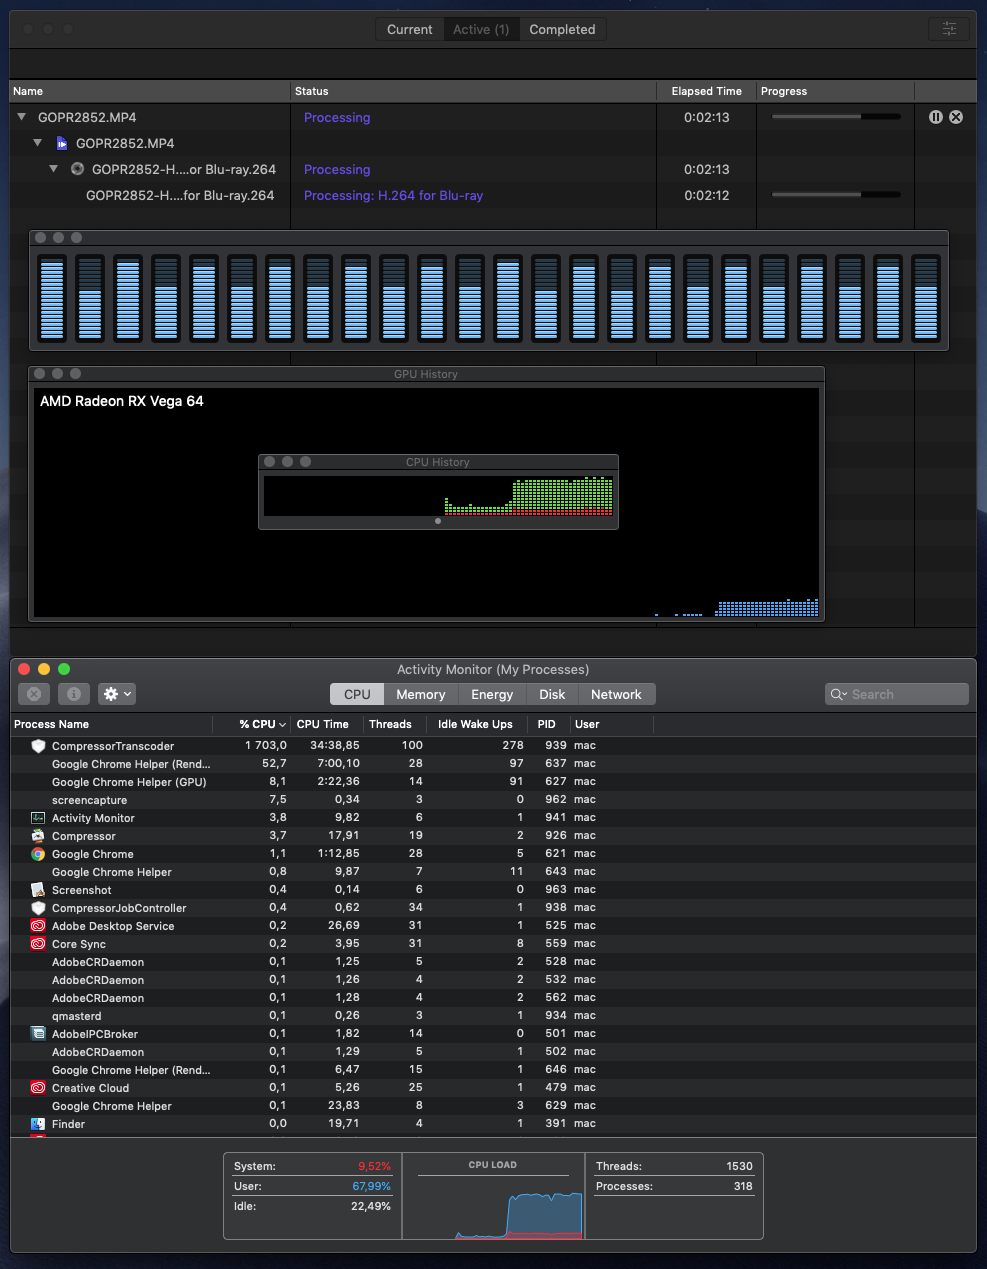Pause the GOPR2852.MP4 processing job

pos(936,117)
